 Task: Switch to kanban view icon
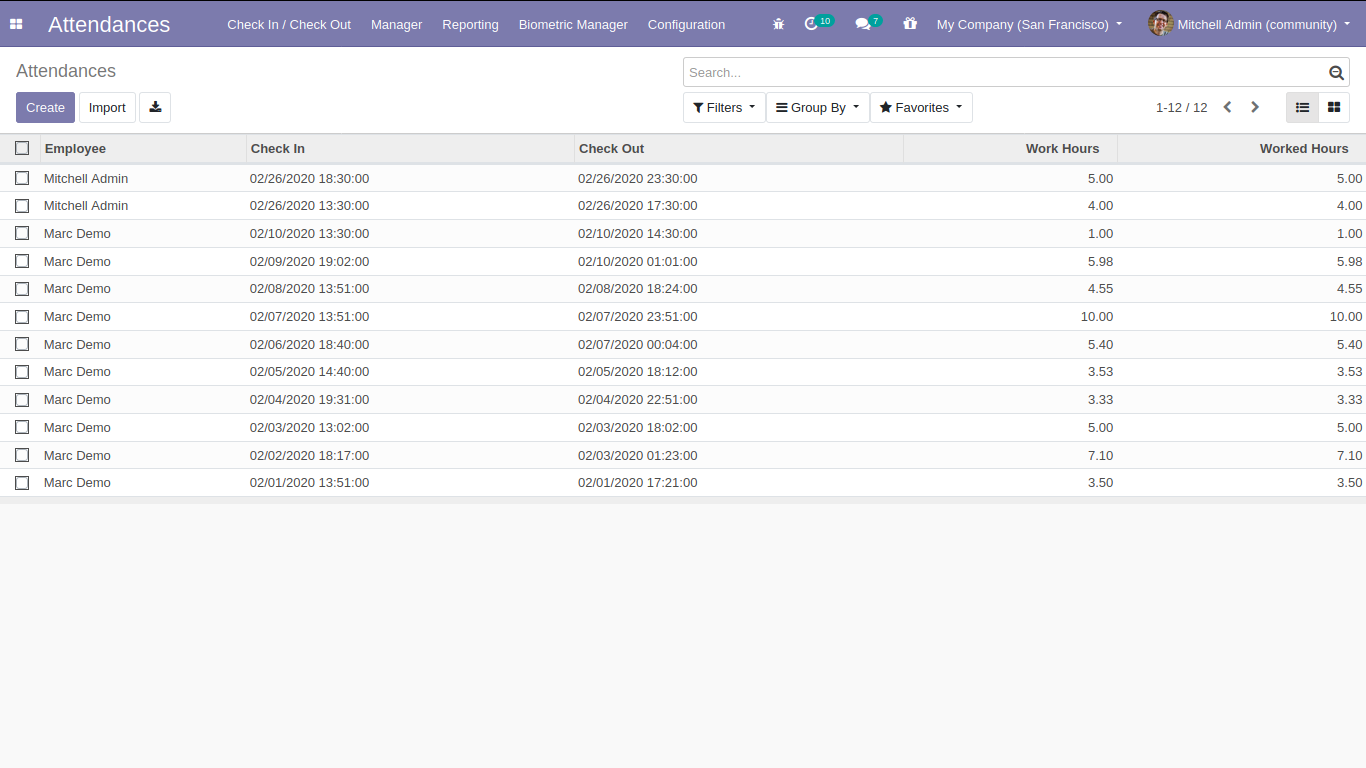[x=1334, y=108]
